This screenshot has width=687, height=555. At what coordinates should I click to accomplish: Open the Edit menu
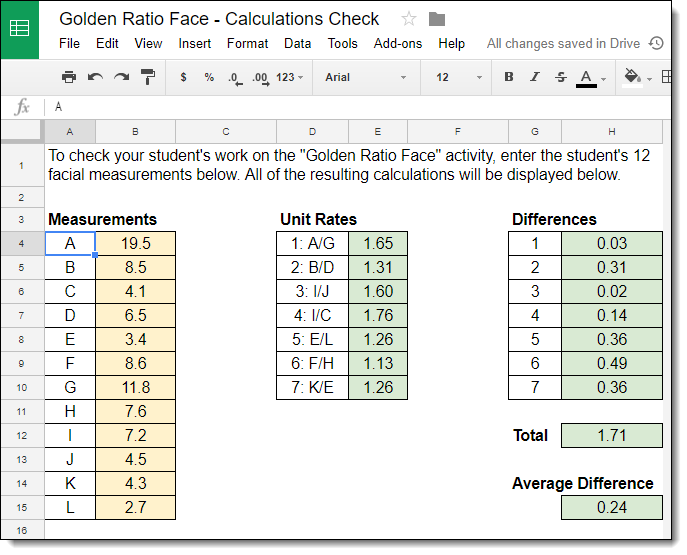107,43
